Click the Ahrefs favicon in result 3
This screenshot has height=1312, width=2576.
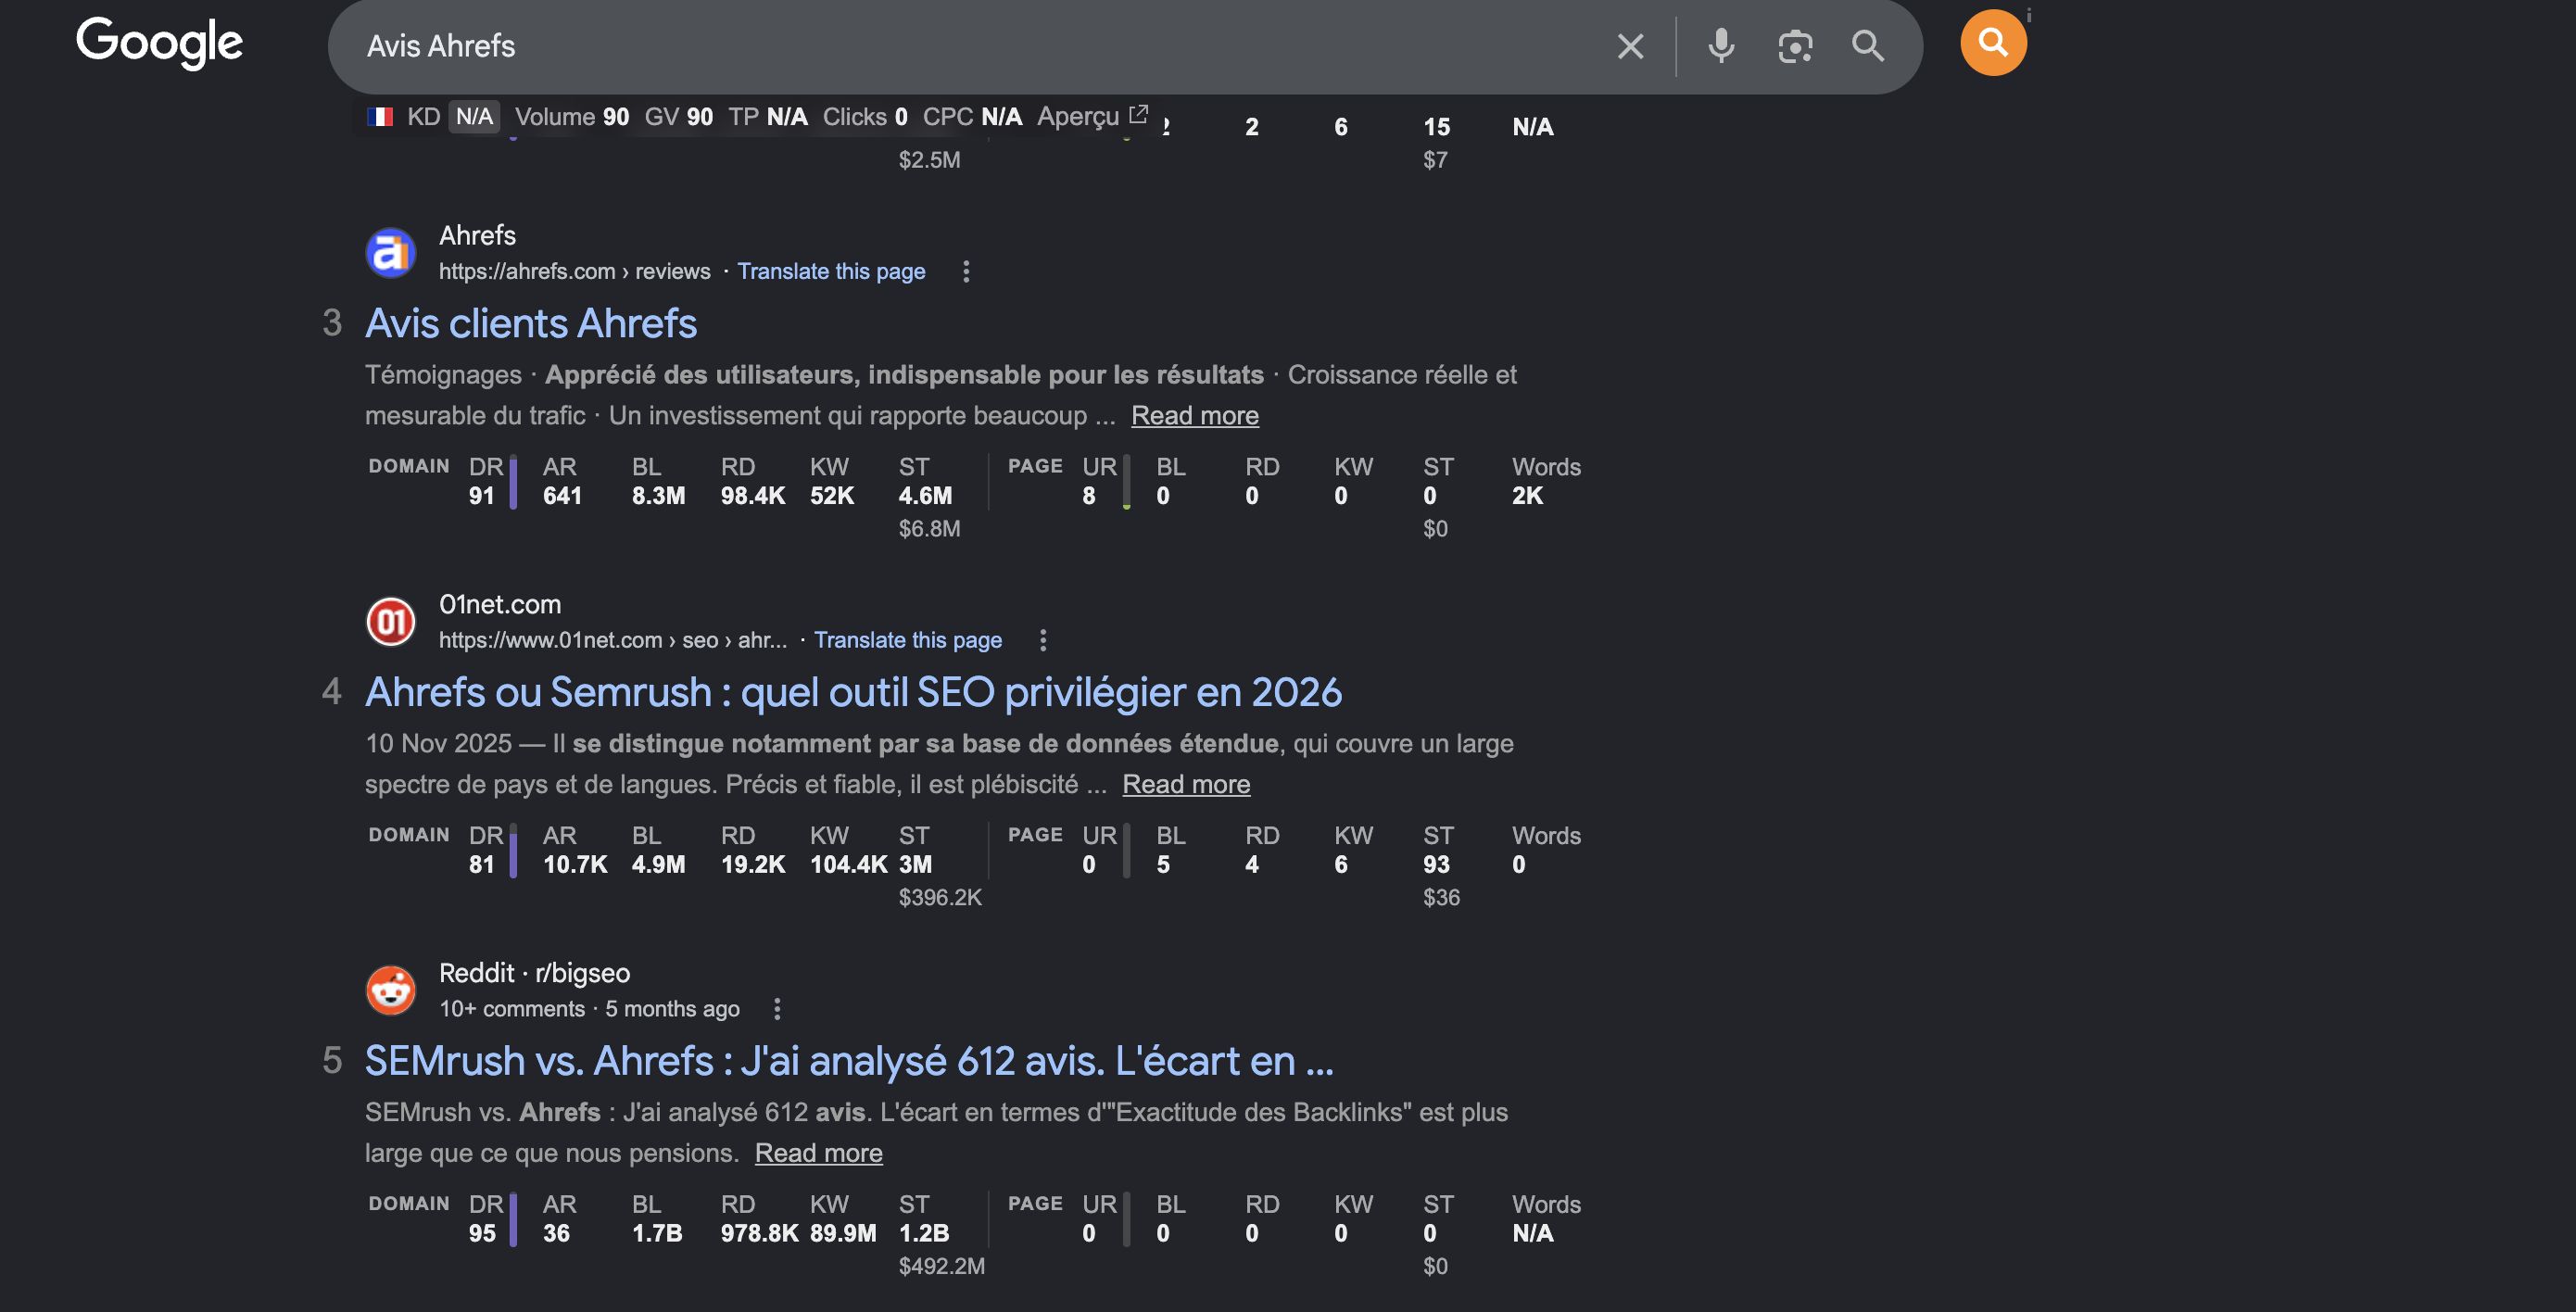(390, 252)
